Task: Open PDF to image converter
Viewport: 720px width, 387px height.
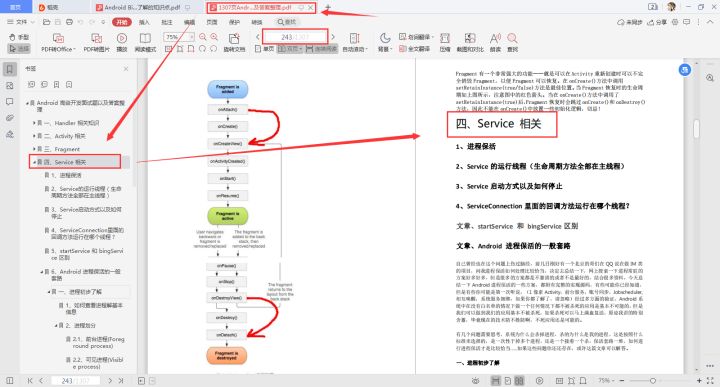Action: click(x=96, y=43)
